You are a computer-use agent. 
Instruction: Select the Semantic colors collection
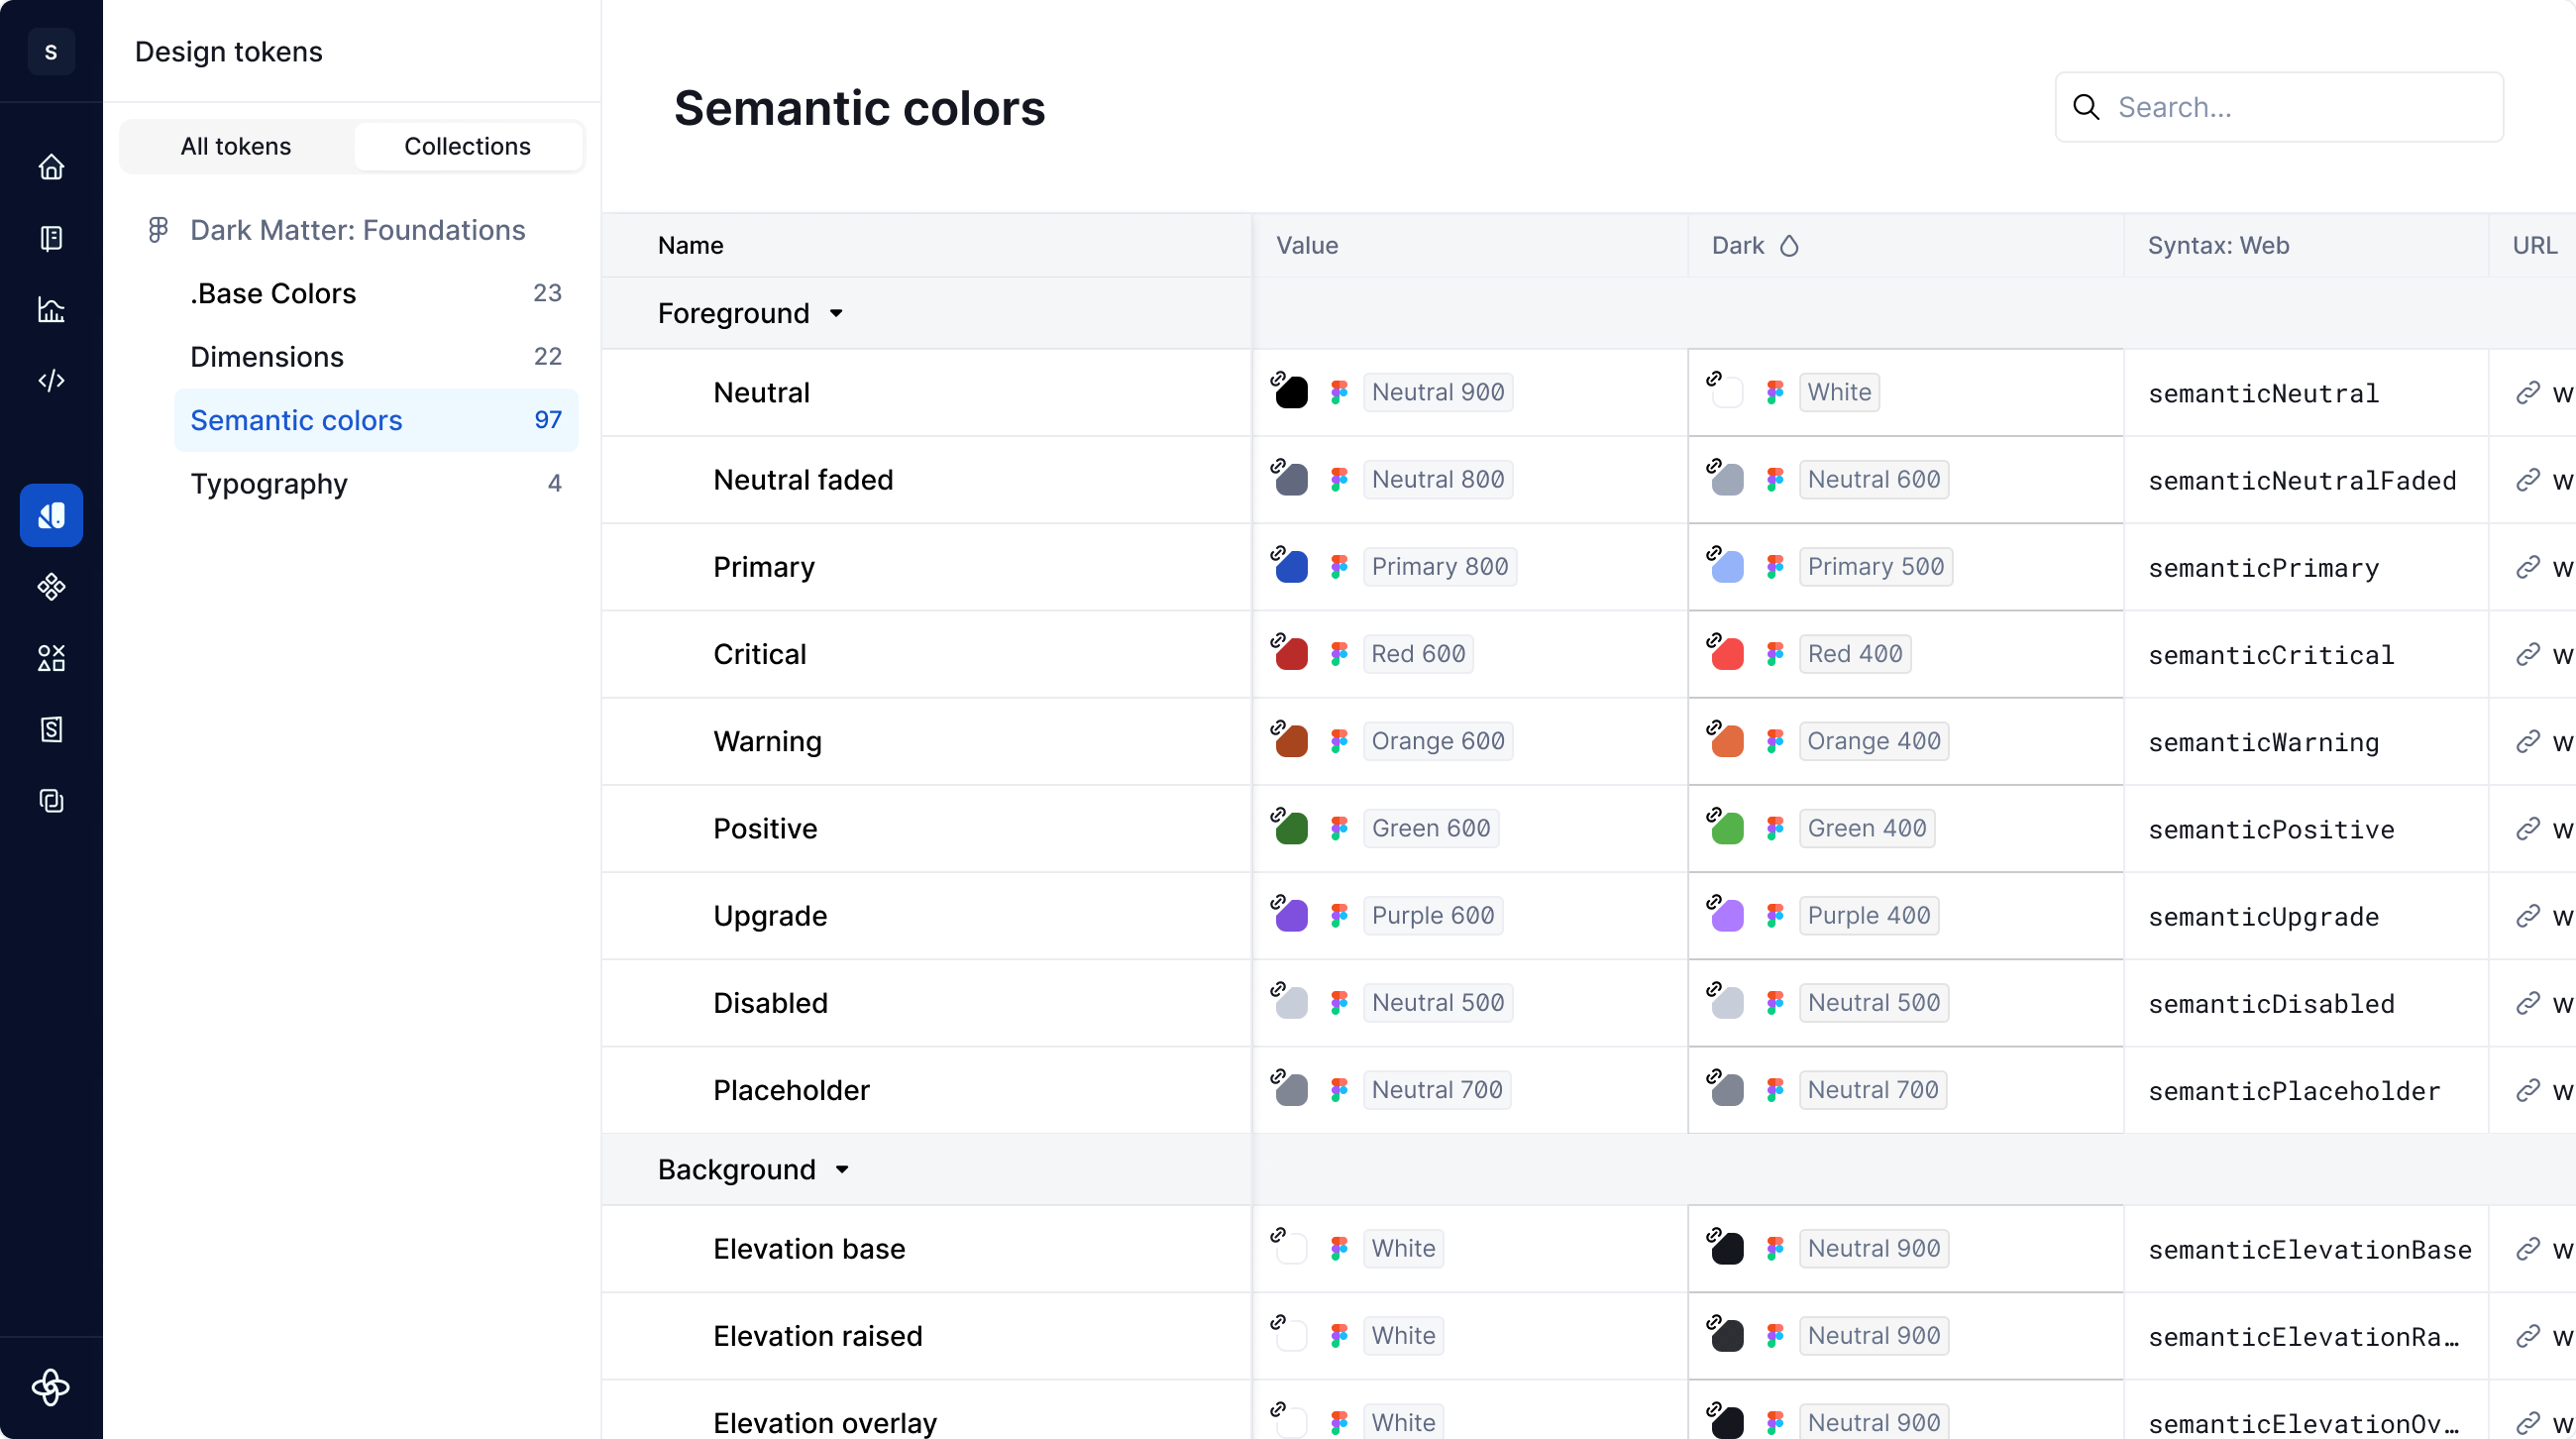(295, 420)
